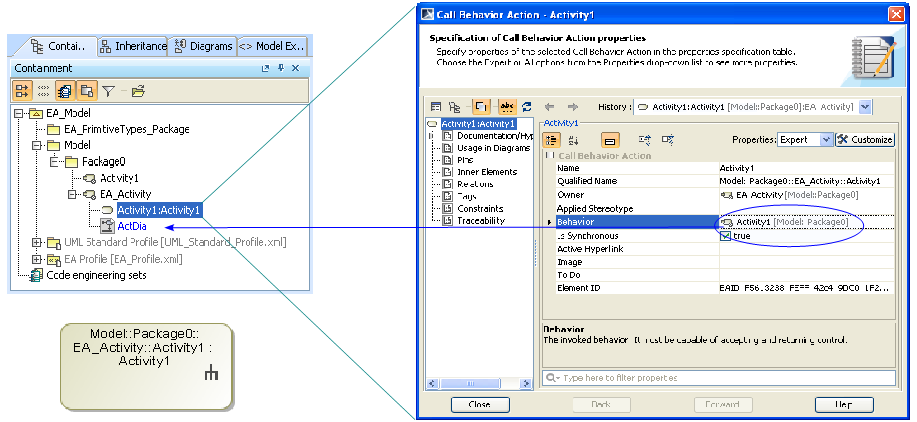This screenshot has width=917, height=422.
Task: Click the tree view icon in dialog toolbar
Action: (454, 107)
